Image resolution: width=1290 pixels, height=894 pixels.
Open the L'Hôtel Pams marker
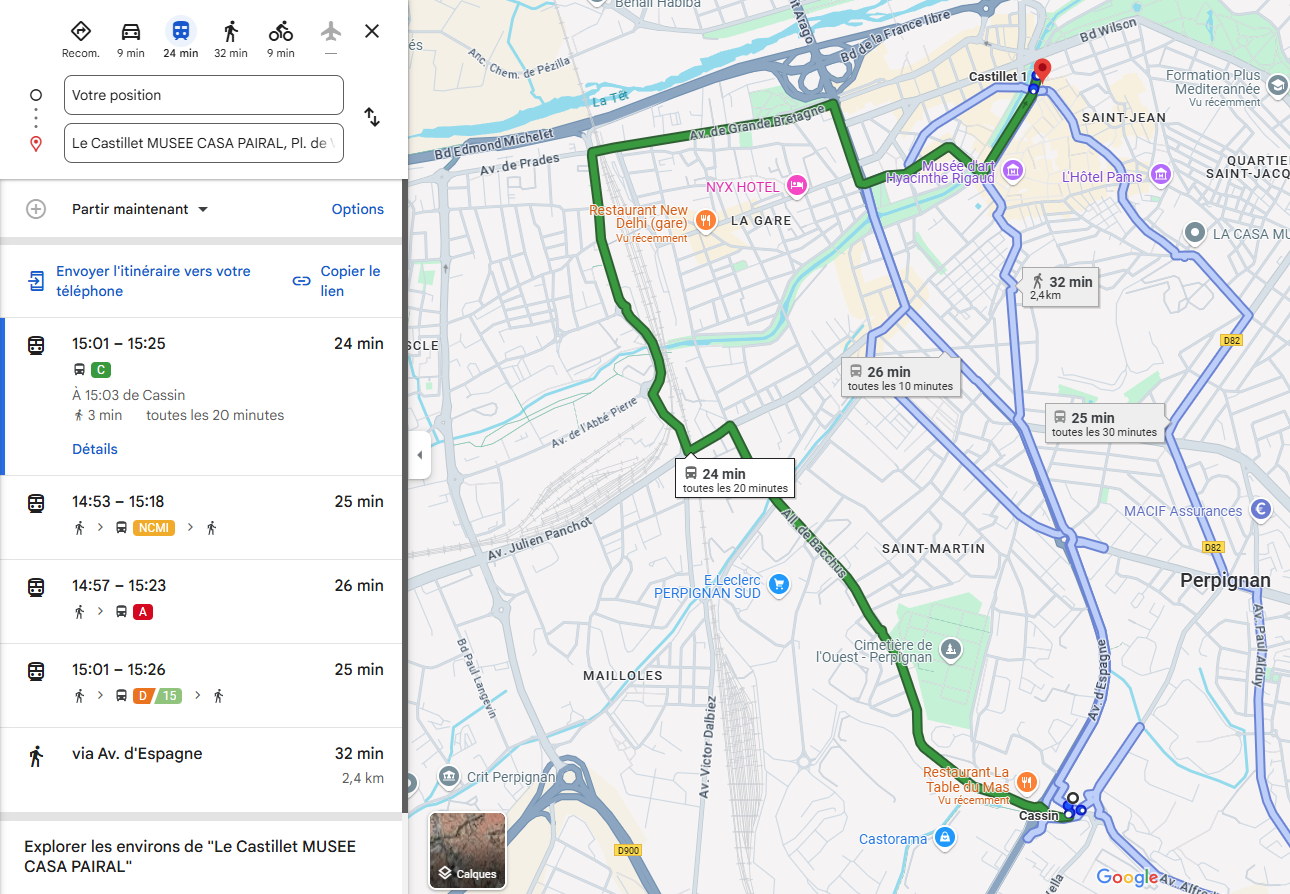coord(1160,174)
